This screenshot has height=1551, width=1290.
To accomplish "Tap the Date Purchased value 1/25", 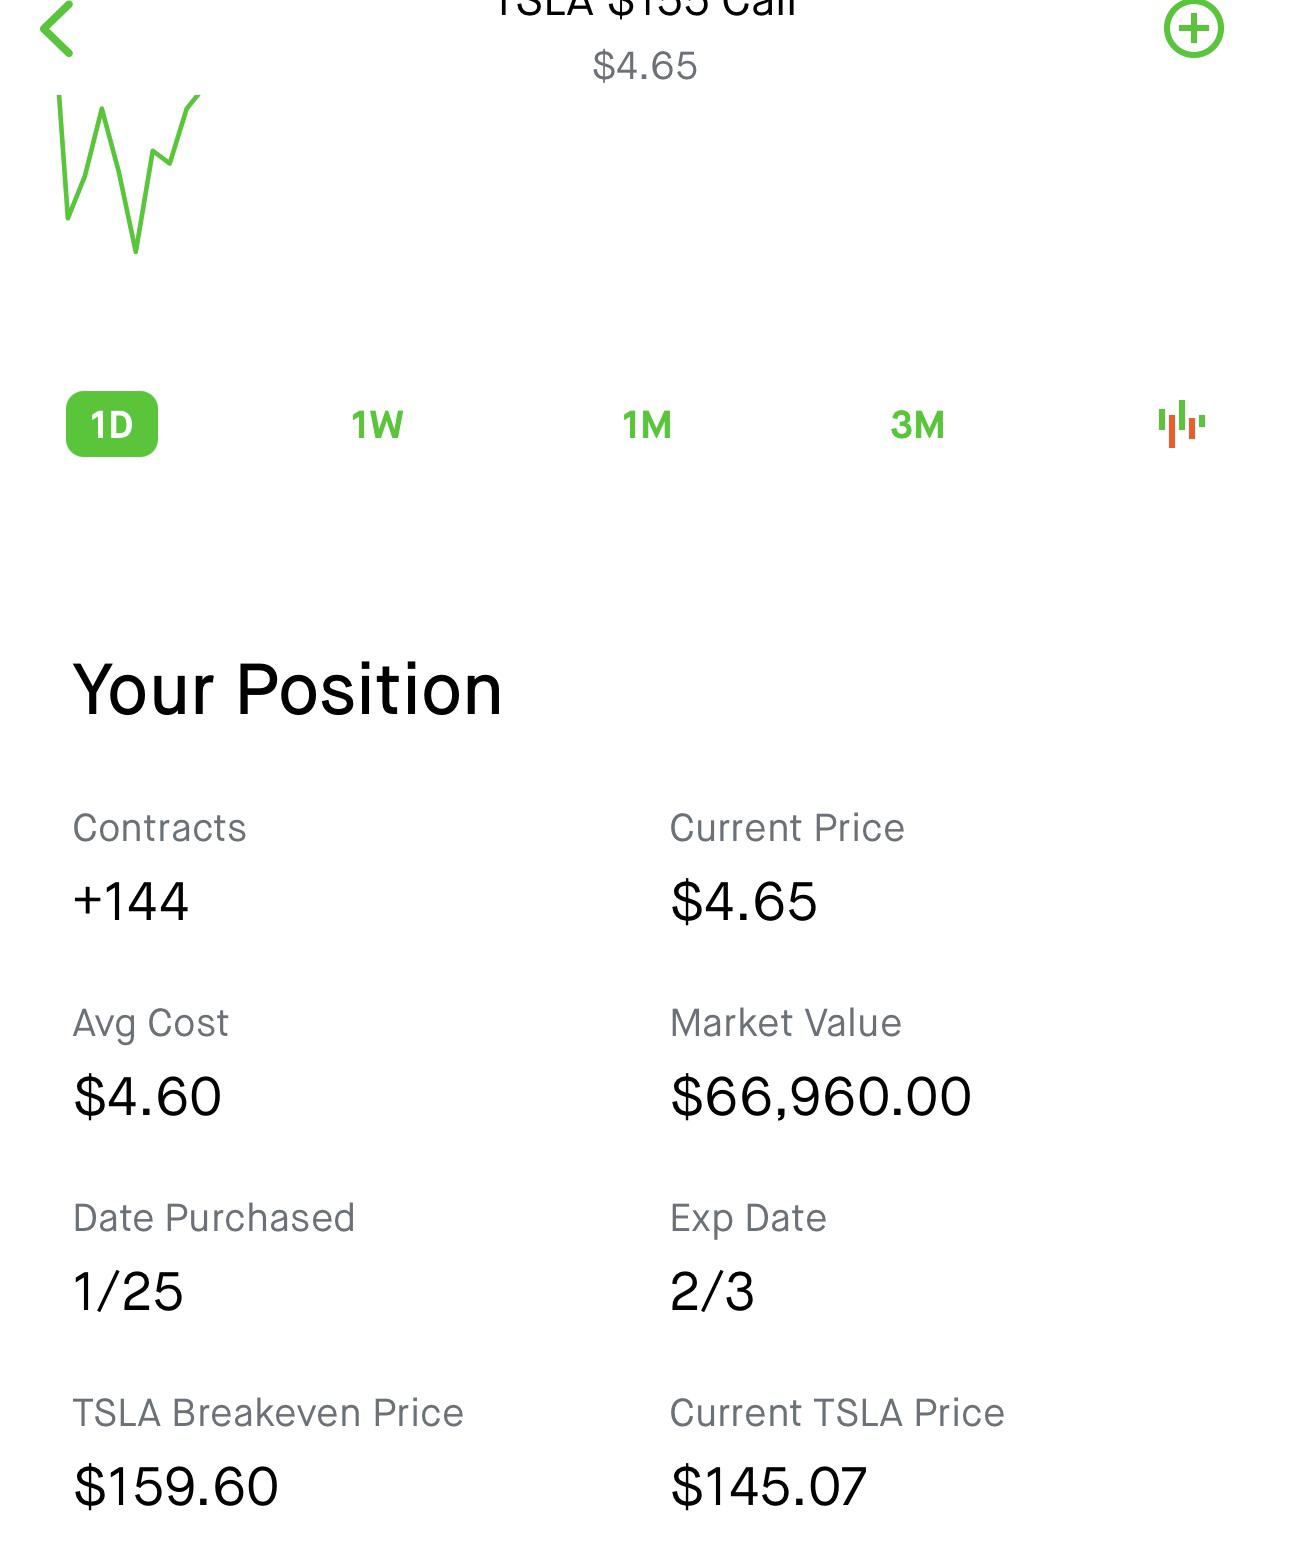I will coord(128,1291).
